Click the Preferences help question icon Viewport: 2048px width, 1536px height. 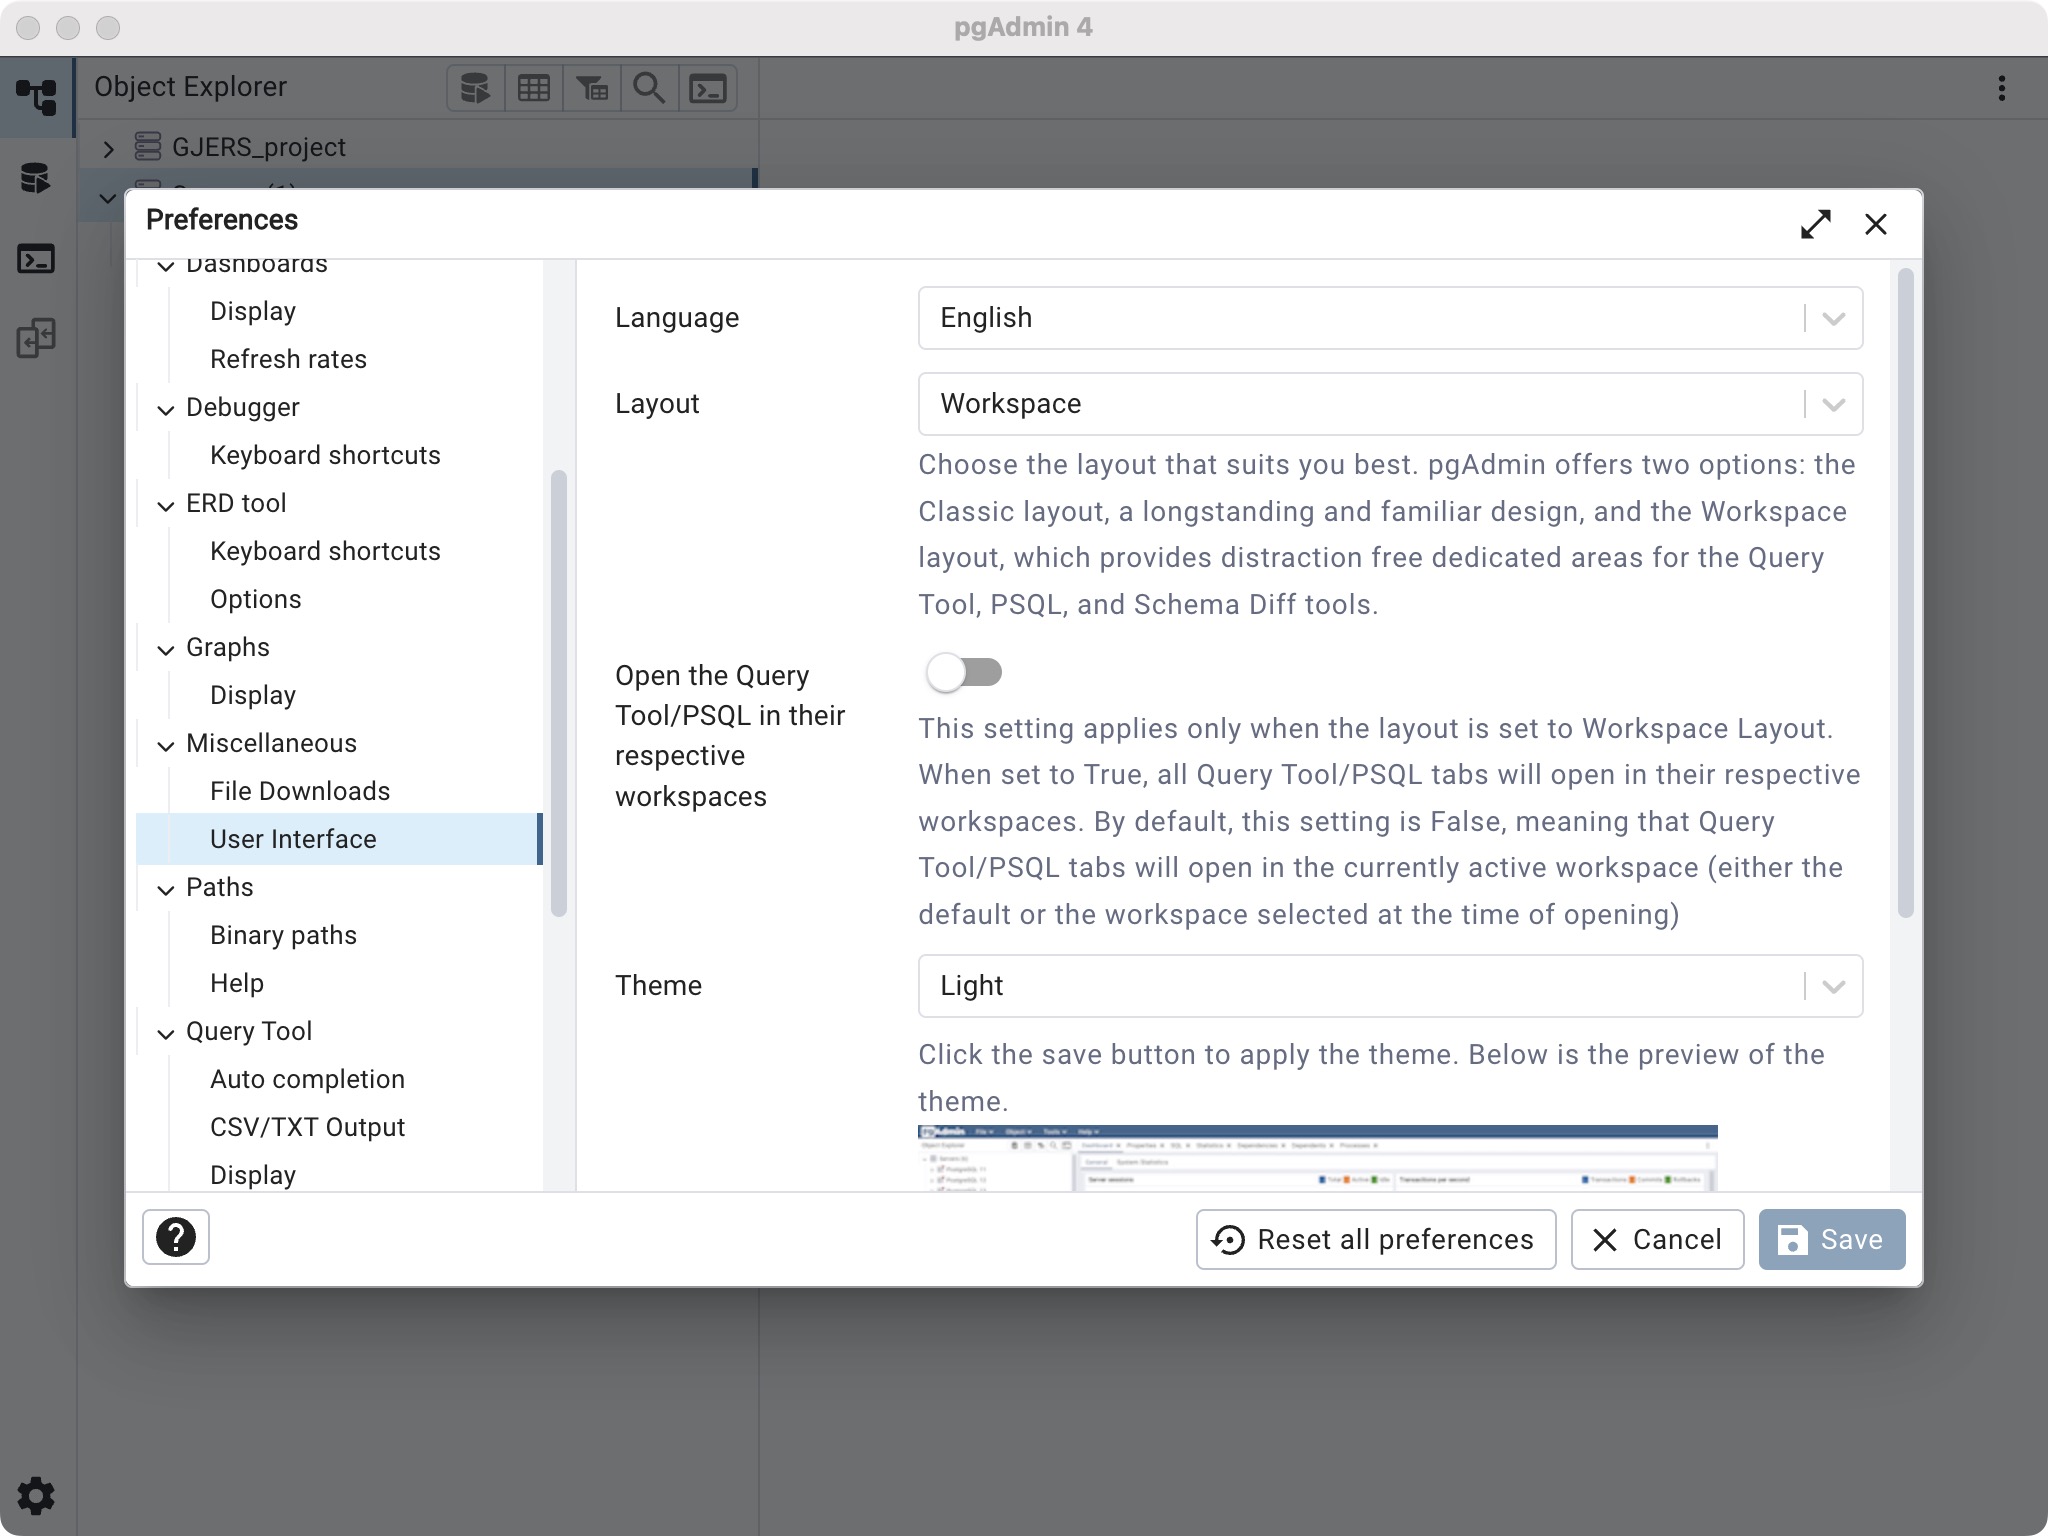coord(176,1238)
